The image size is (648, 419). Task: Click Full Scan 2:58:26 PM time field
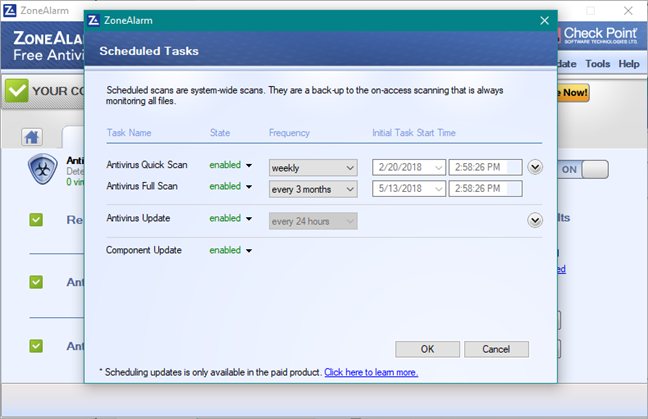[x=486, y=188]
